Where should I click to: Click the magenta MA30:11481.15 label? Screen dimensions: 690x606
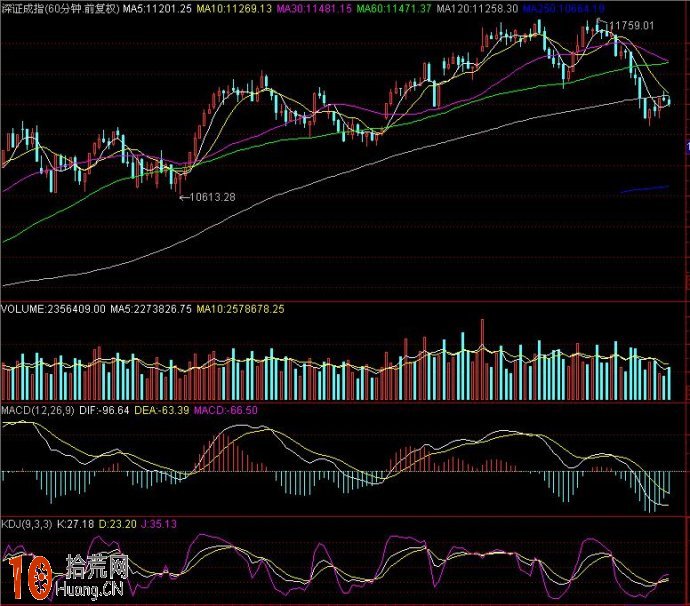[314, 8]
